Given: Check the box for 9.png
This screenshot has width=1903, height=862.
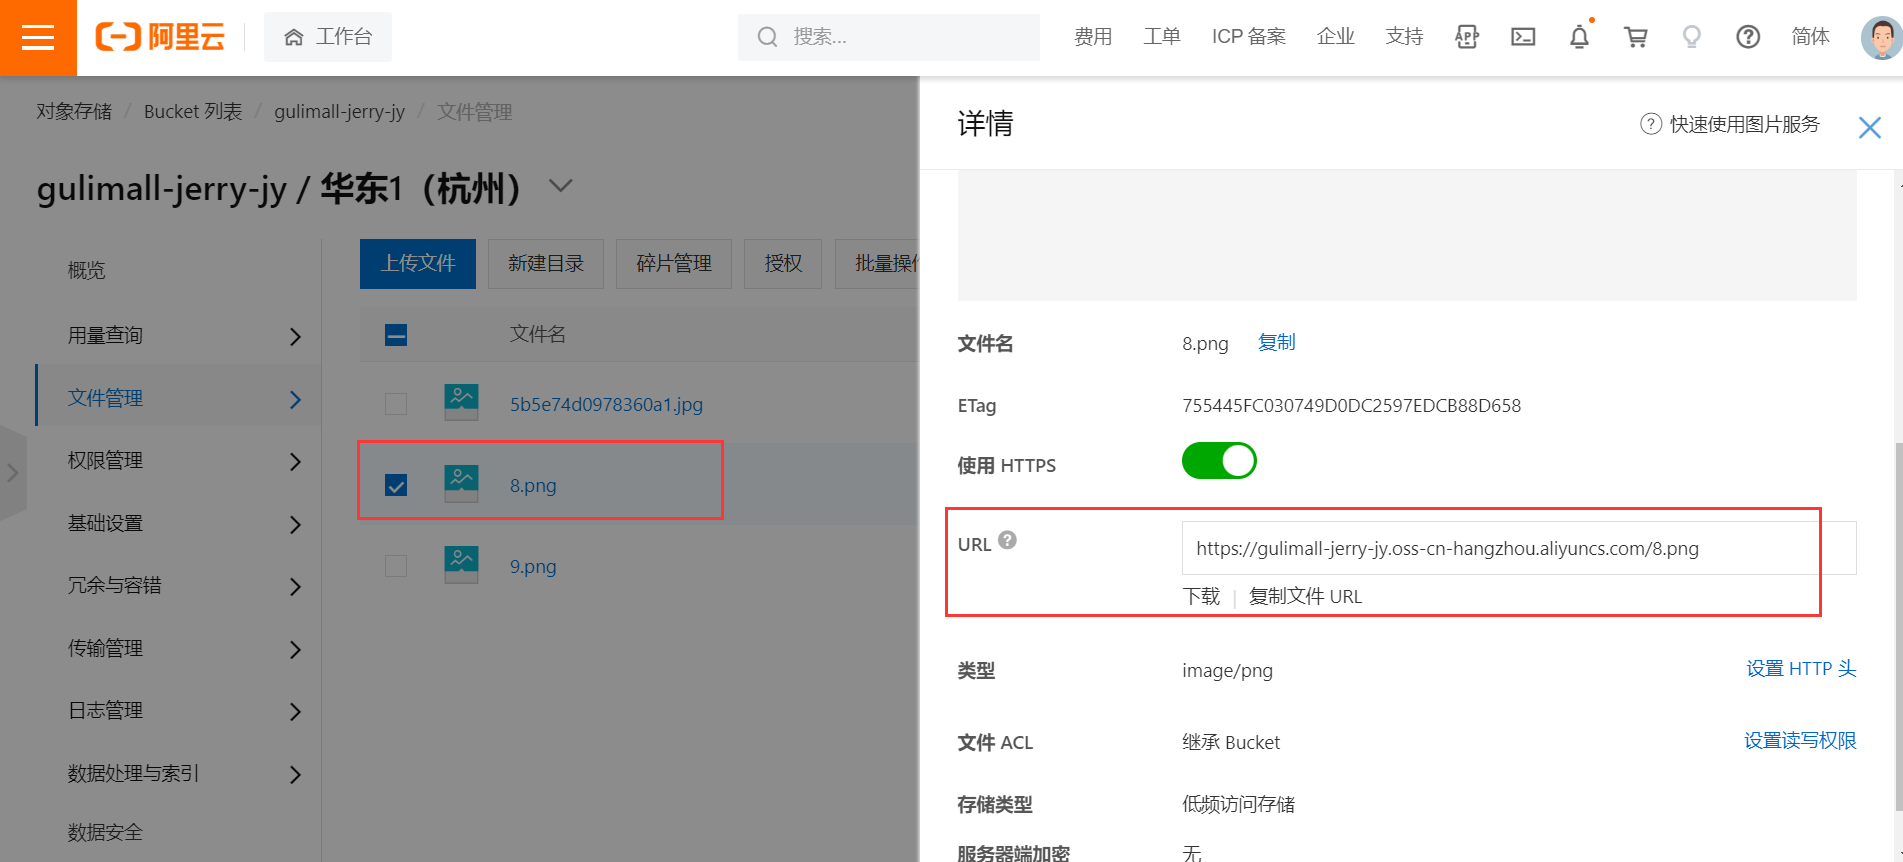Looking at the screenshot, I should (x=396, y=566).
